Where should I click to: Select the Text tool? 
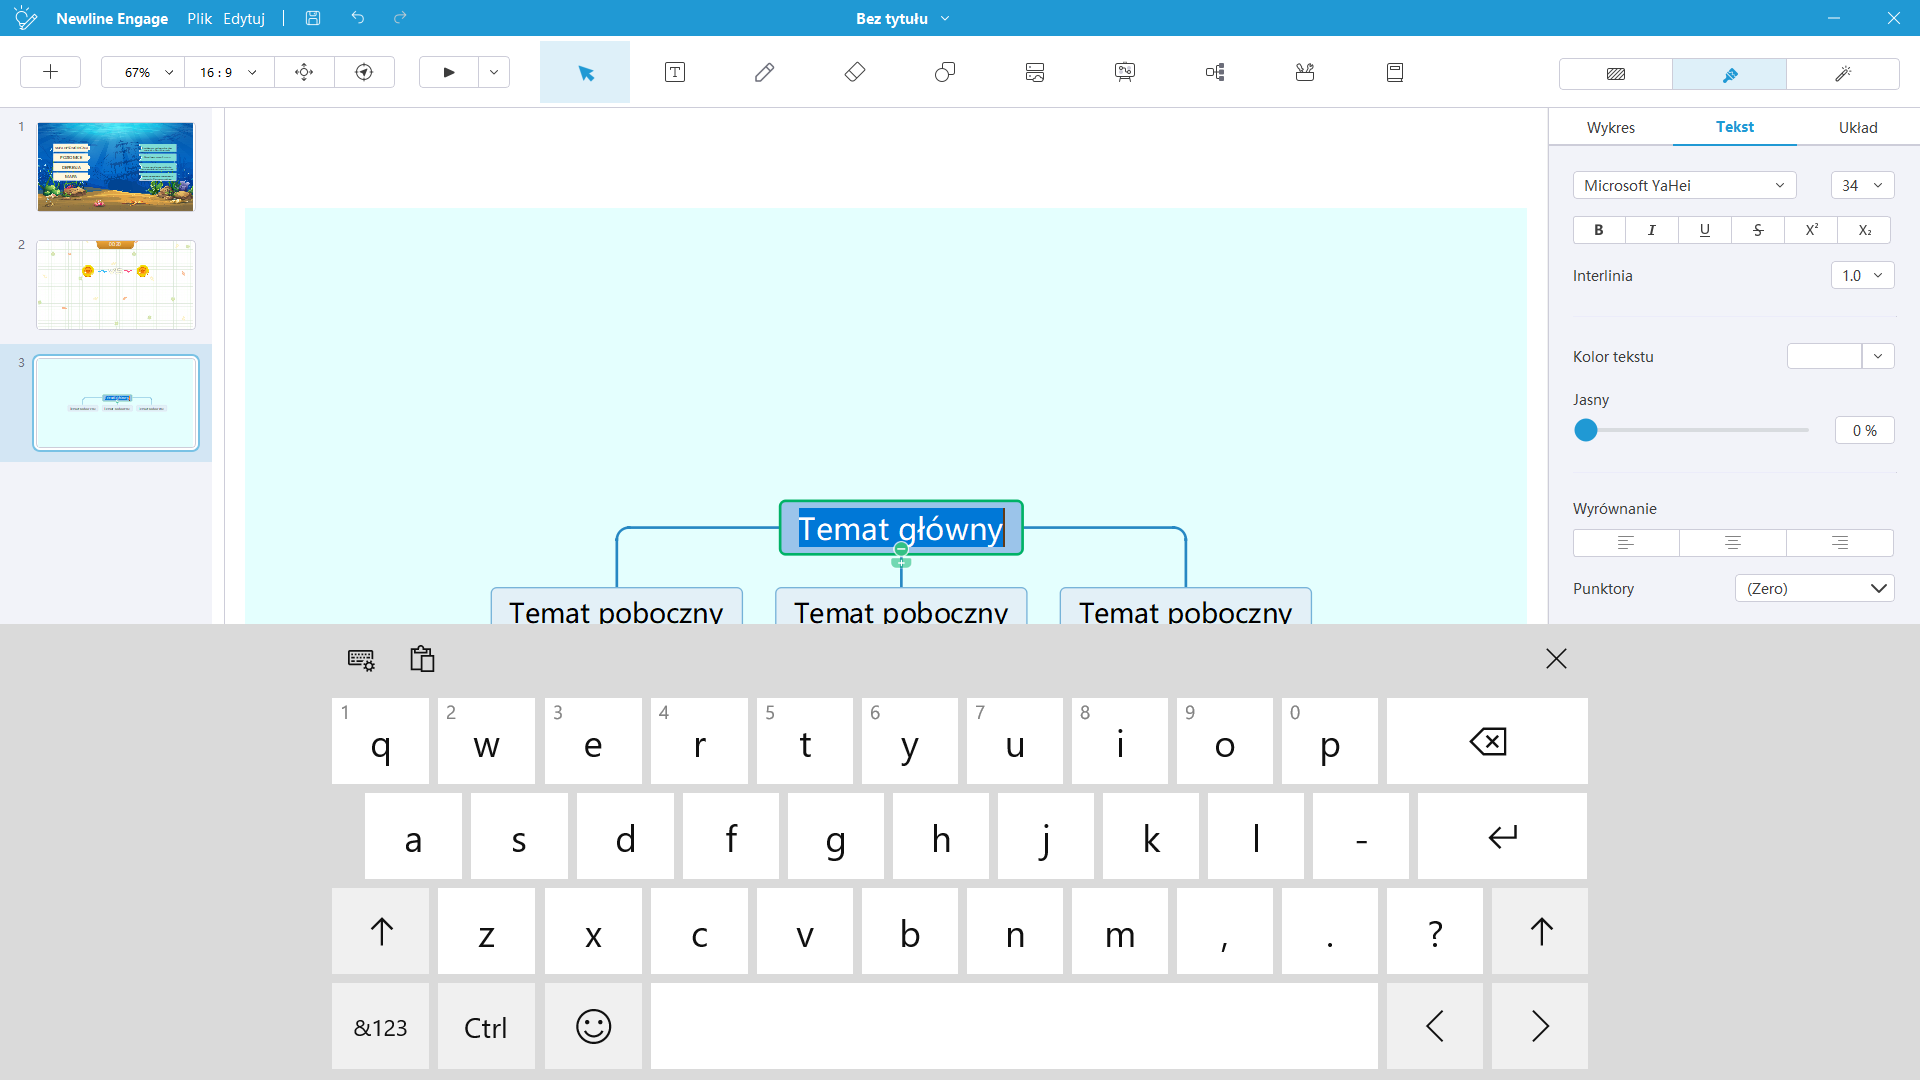pyautogui.click(x=675, y=72)
